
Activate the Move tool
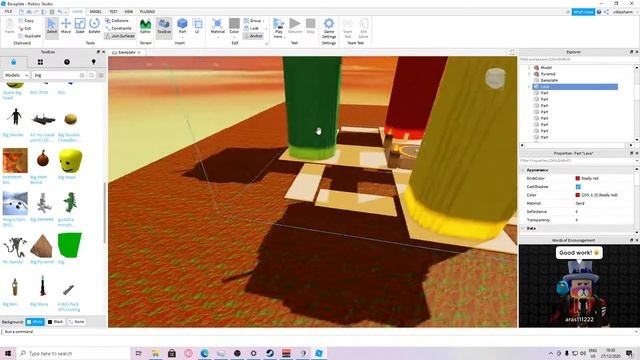pos(66,26)
